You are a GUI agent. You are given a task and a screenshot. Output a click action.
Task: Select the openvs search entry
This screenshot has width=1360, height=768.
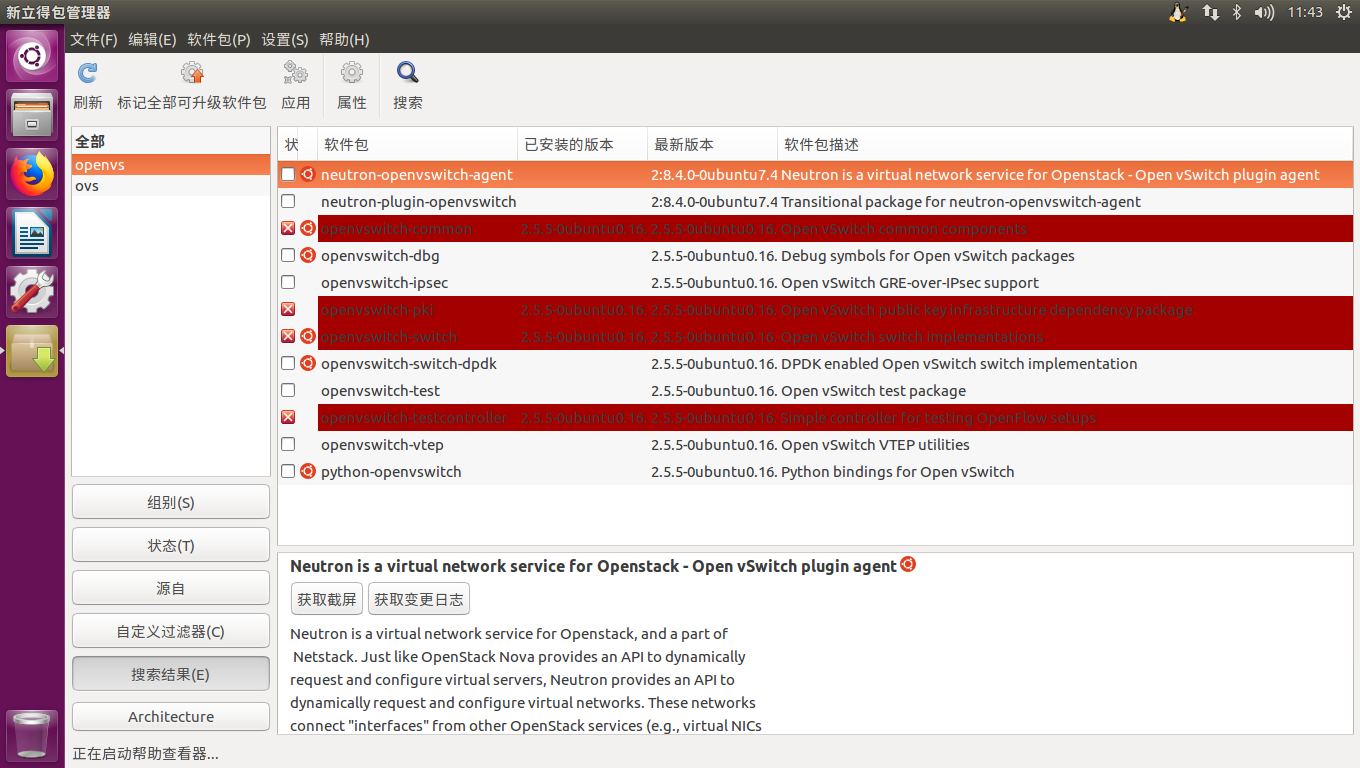[171, 164]
